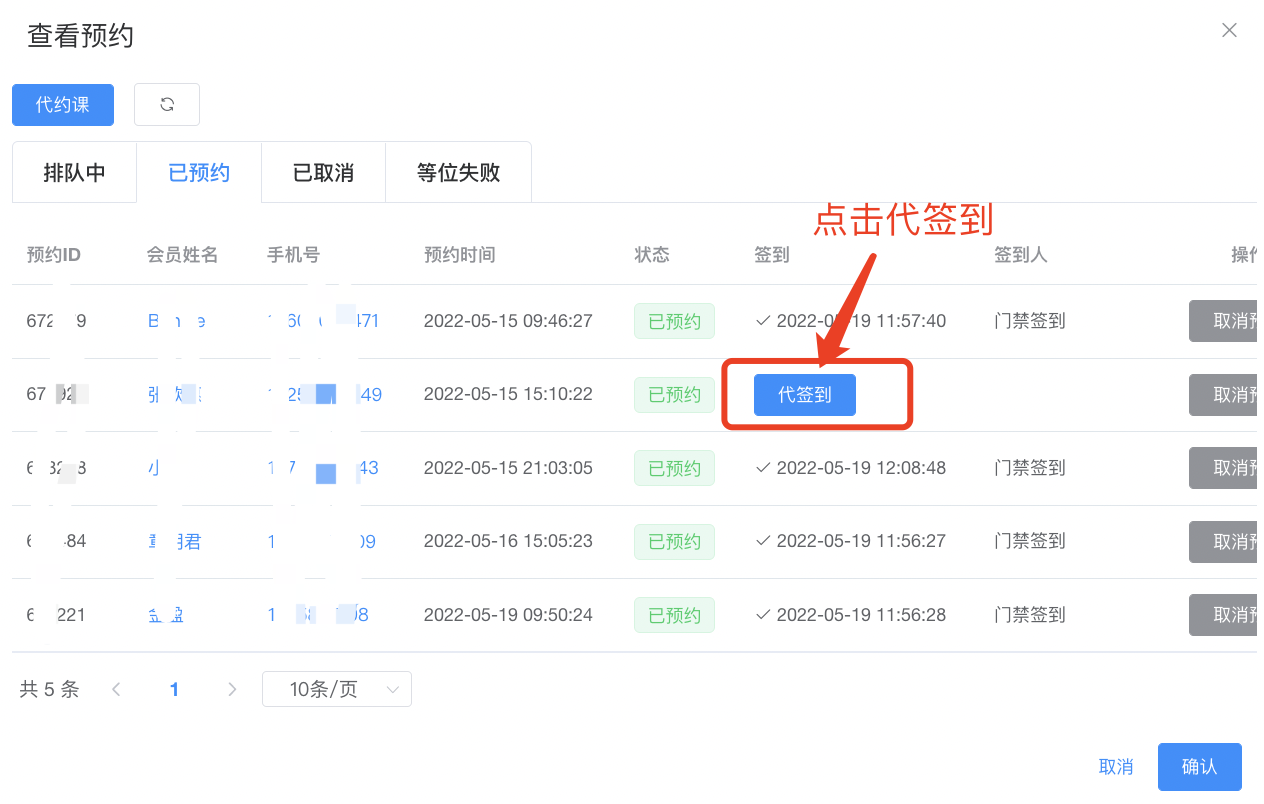Cancel the first row's reservation
Screen dimensions: 1264x804
pyautogui.click(x=1224, y=321)
